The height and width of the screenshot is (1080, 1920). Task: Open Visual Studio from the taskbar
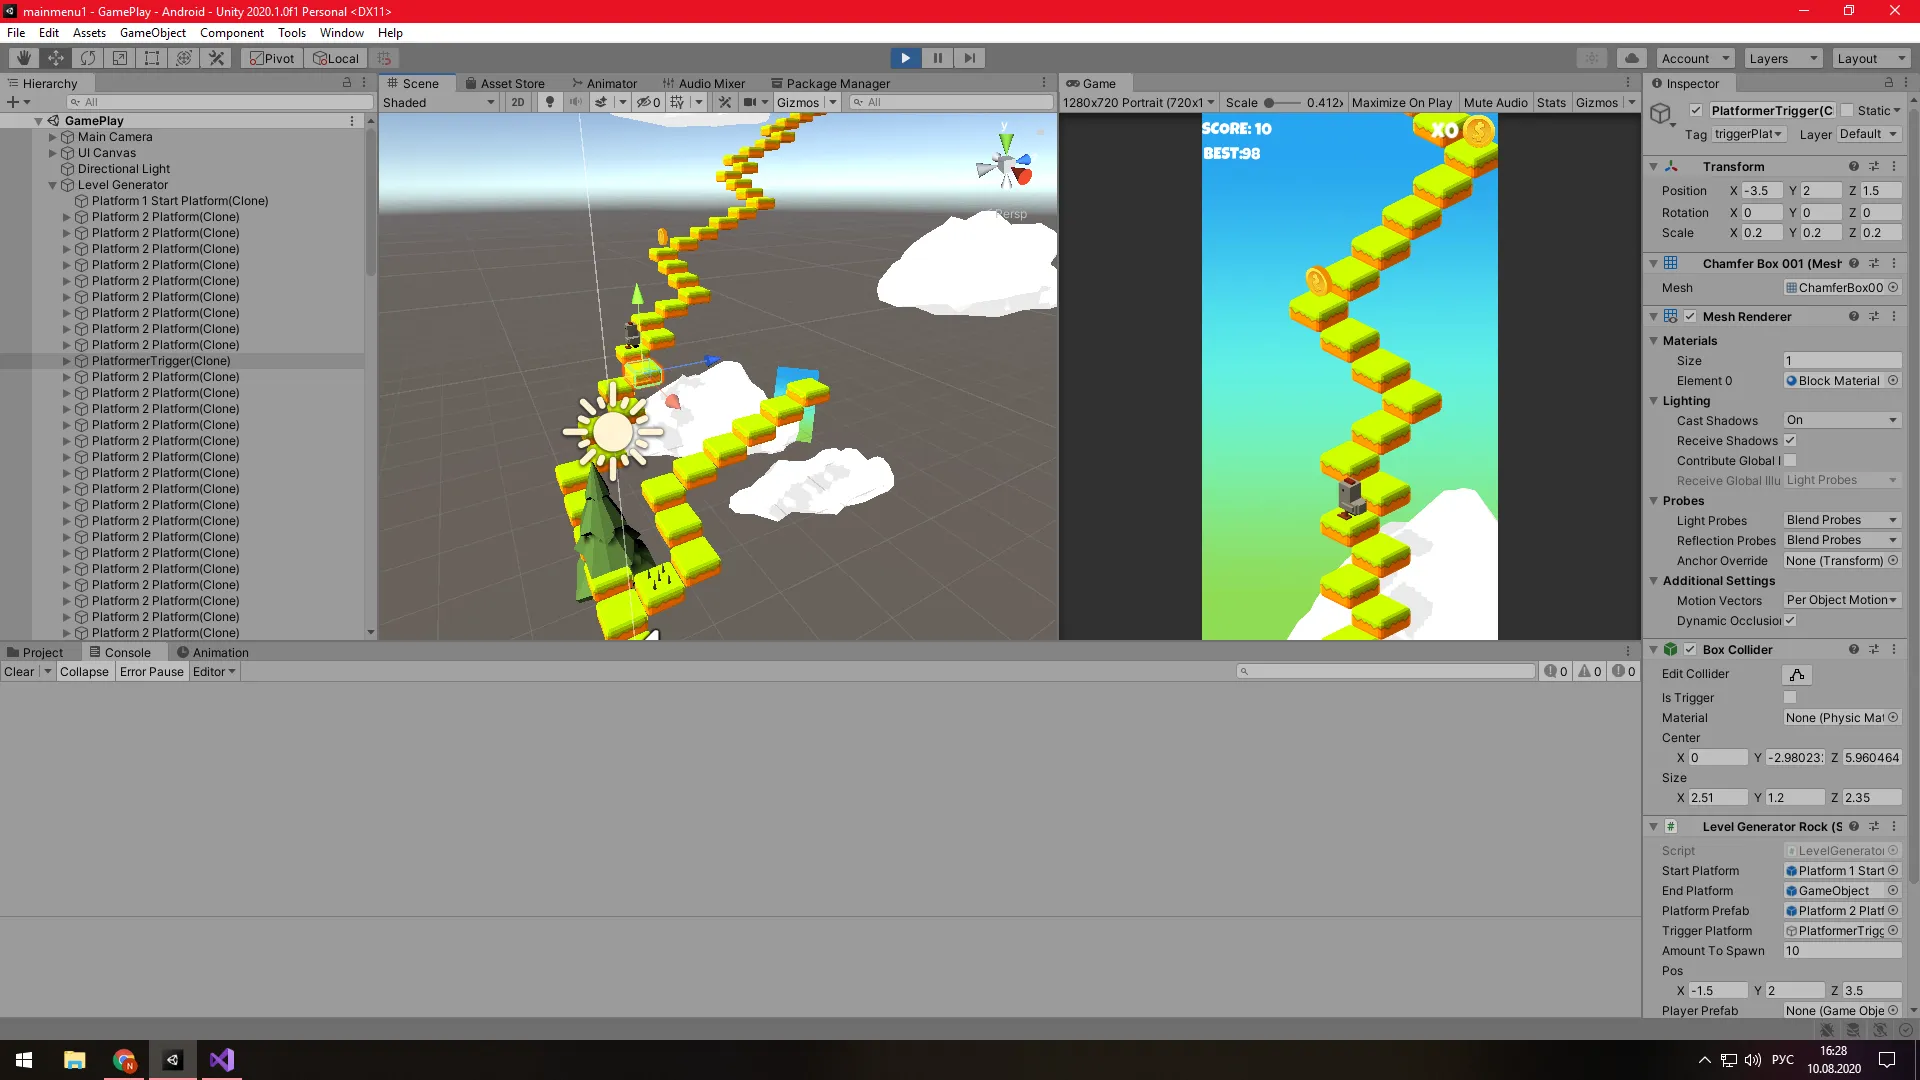point(221,1060)
